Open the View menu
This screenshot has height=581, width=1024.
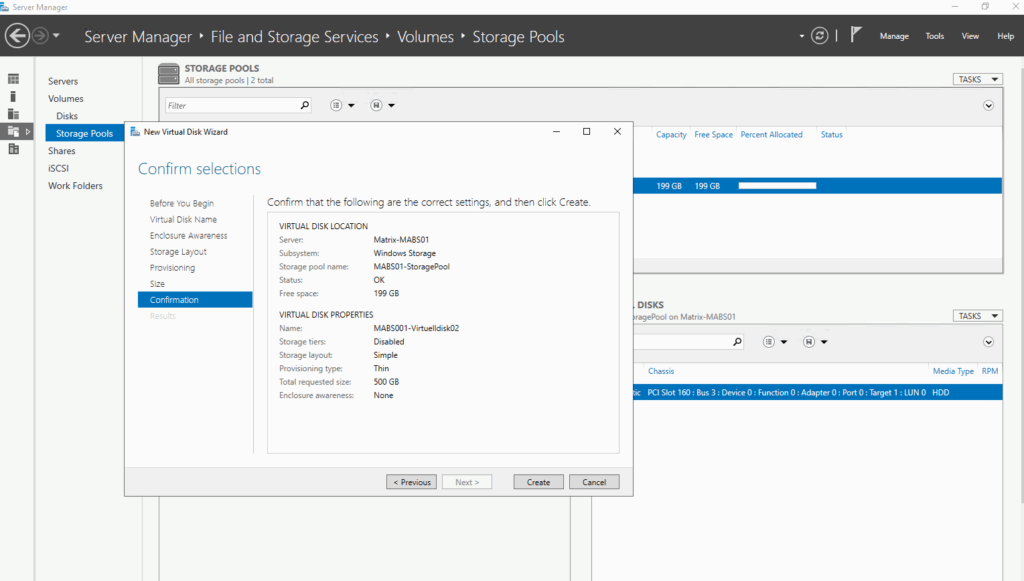point(970,36)
